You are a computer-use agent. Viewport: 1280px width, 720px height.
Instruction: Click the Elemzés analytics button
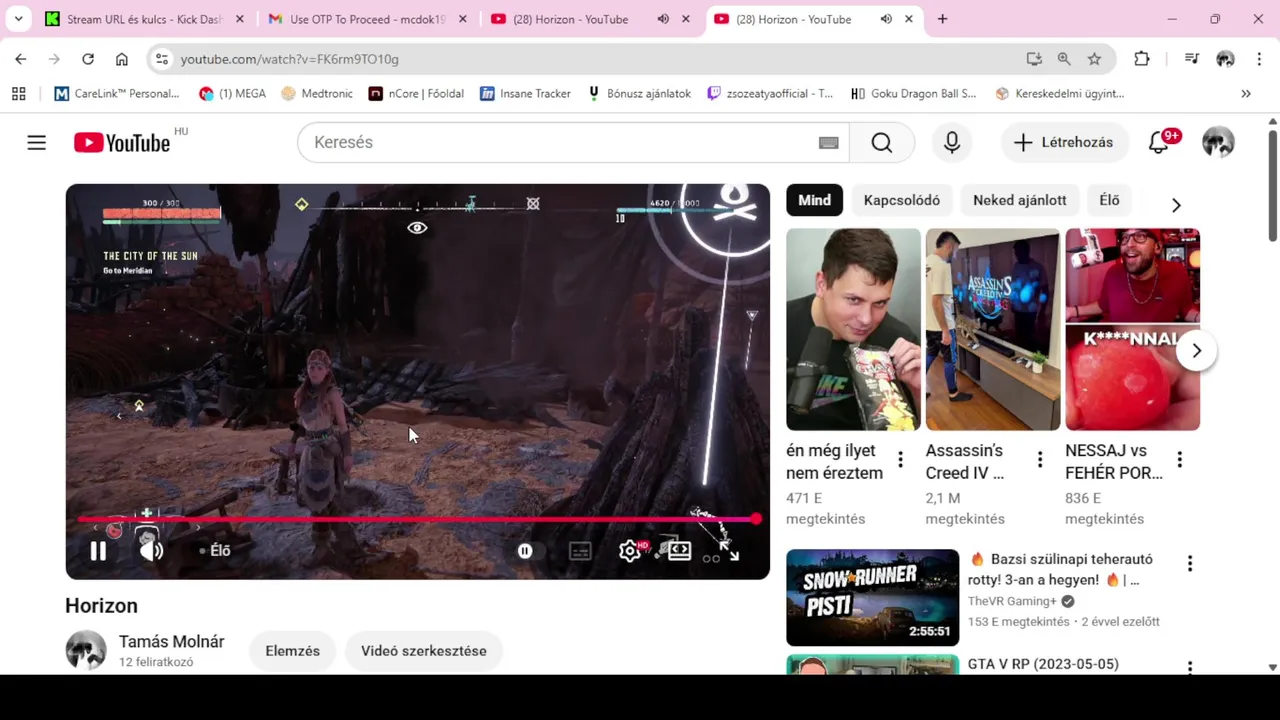[x=293, y=651]
